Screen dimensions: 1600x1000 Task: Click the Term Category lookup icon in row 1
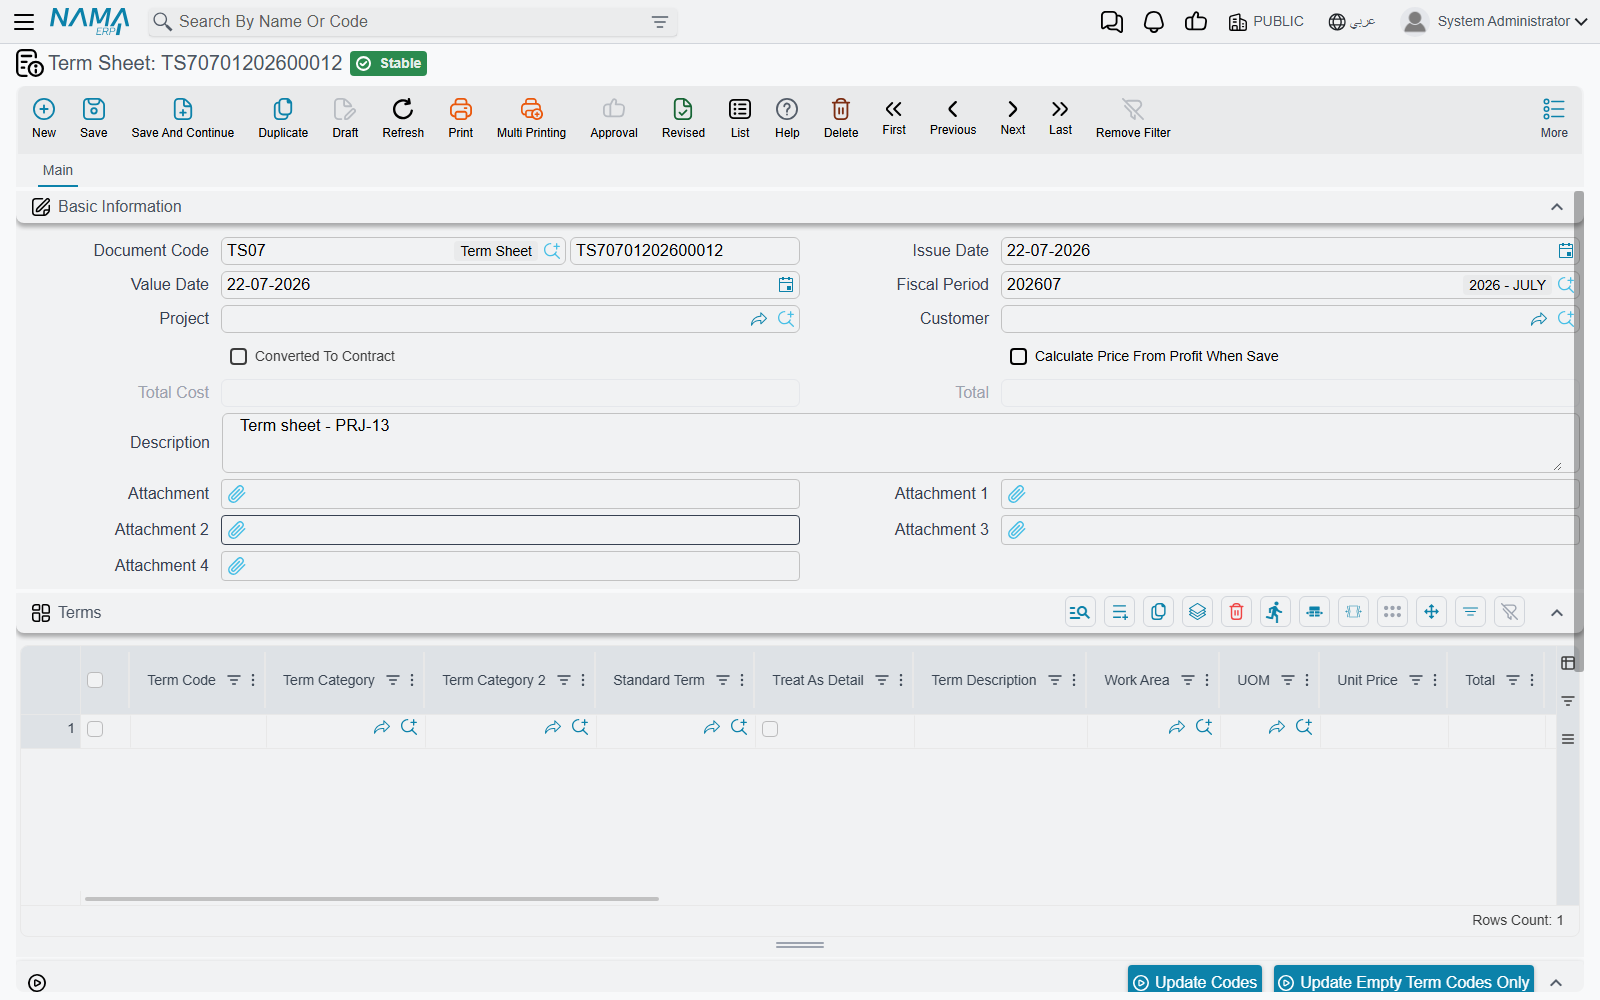[409, 728]
